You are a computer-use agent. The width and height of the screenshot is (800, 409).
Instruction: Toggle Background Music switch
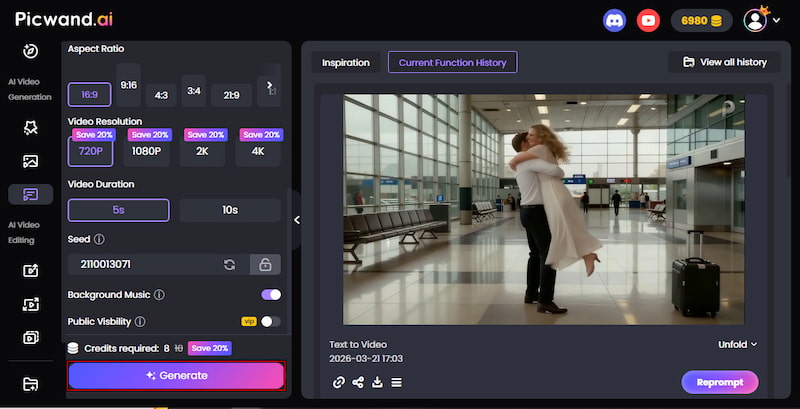click(x=270, y=295)
